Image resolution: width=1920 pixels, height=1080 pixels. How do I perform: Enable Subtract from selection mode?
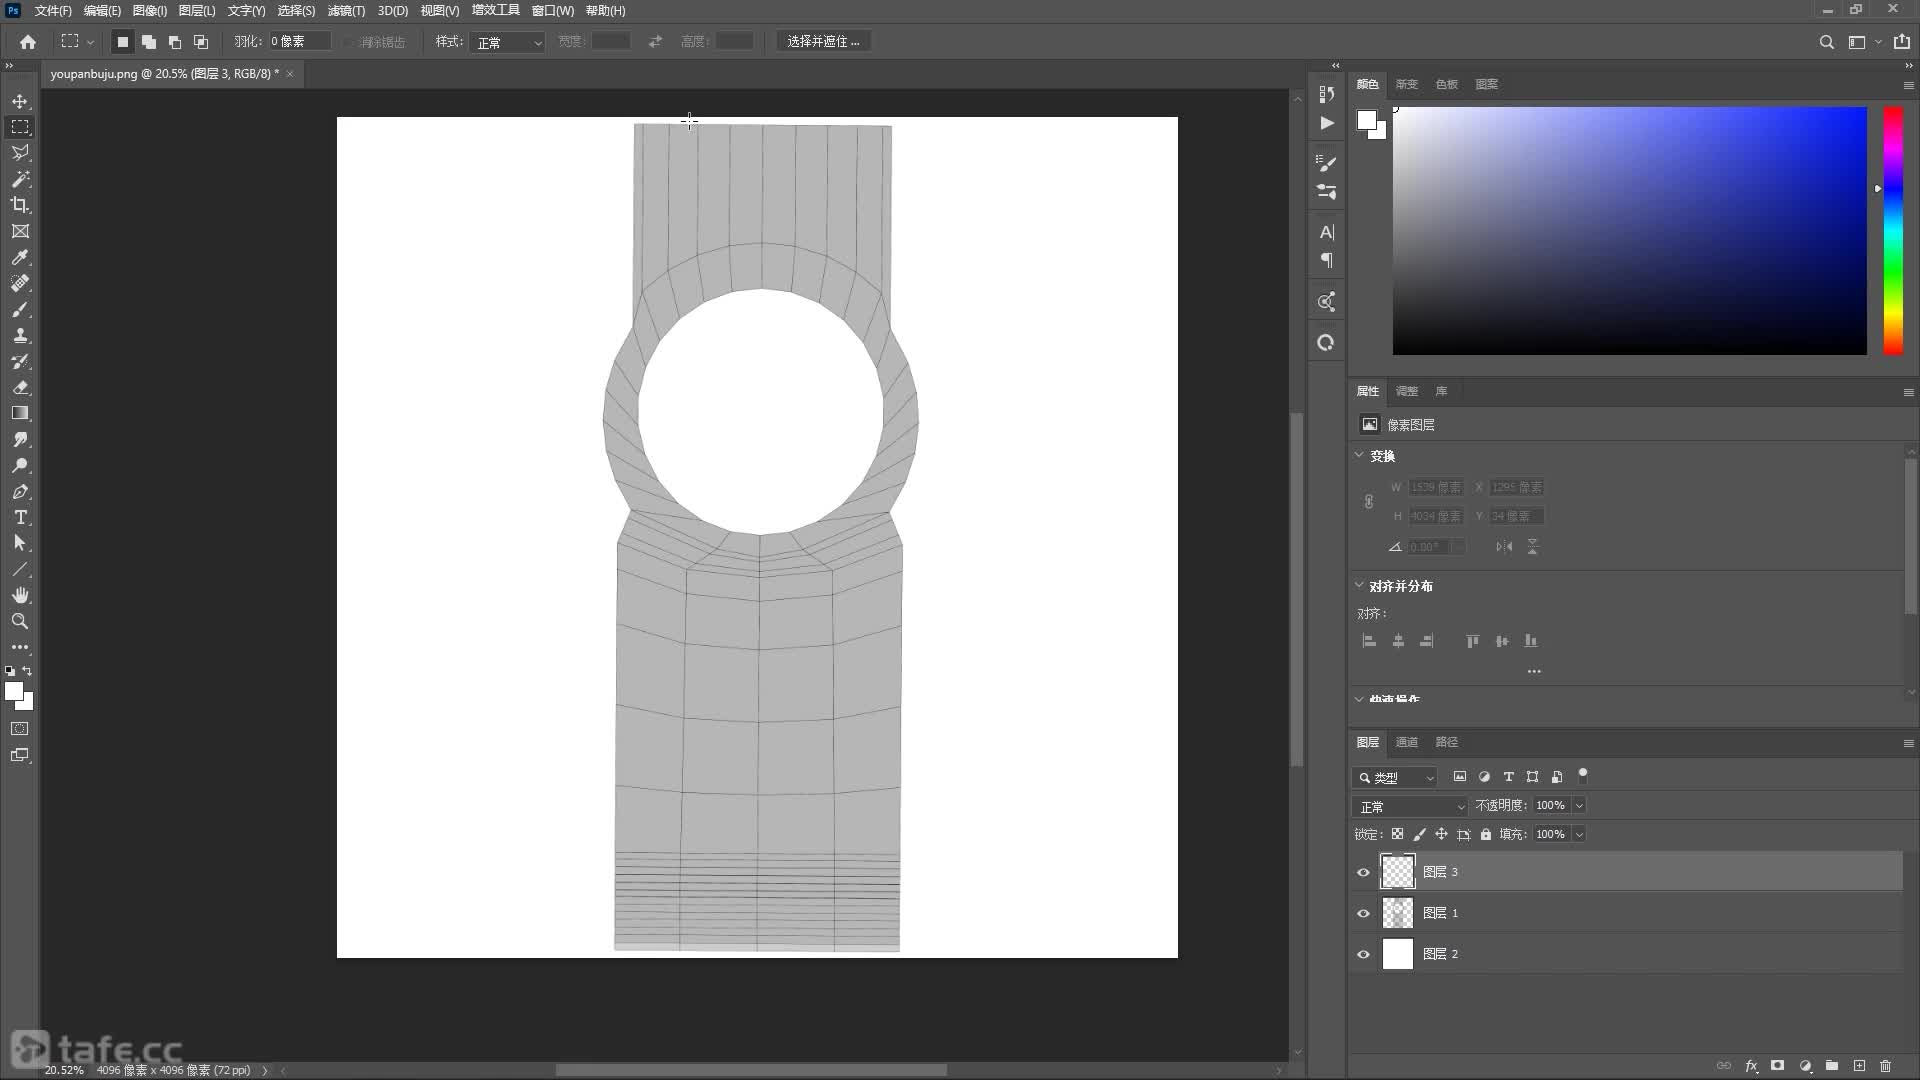[x=175, y=42]
